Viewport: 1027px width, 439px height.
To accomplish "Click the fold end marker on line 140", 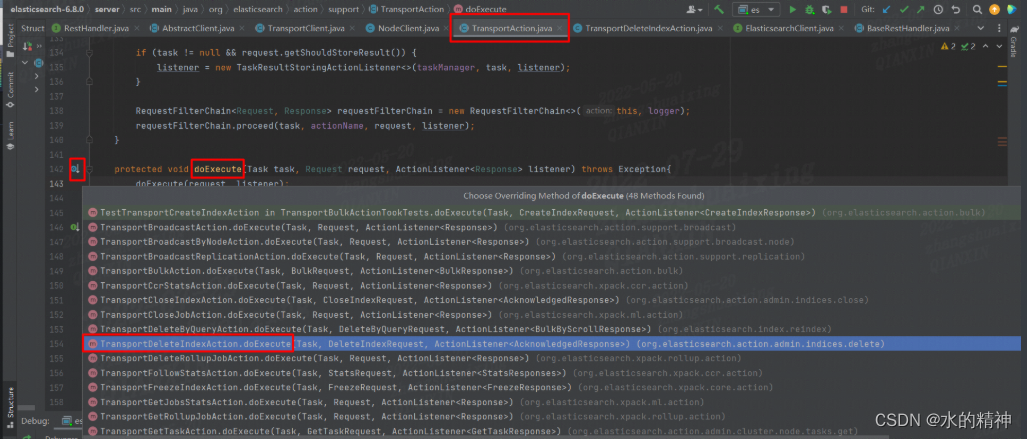I will click(89, 140).
